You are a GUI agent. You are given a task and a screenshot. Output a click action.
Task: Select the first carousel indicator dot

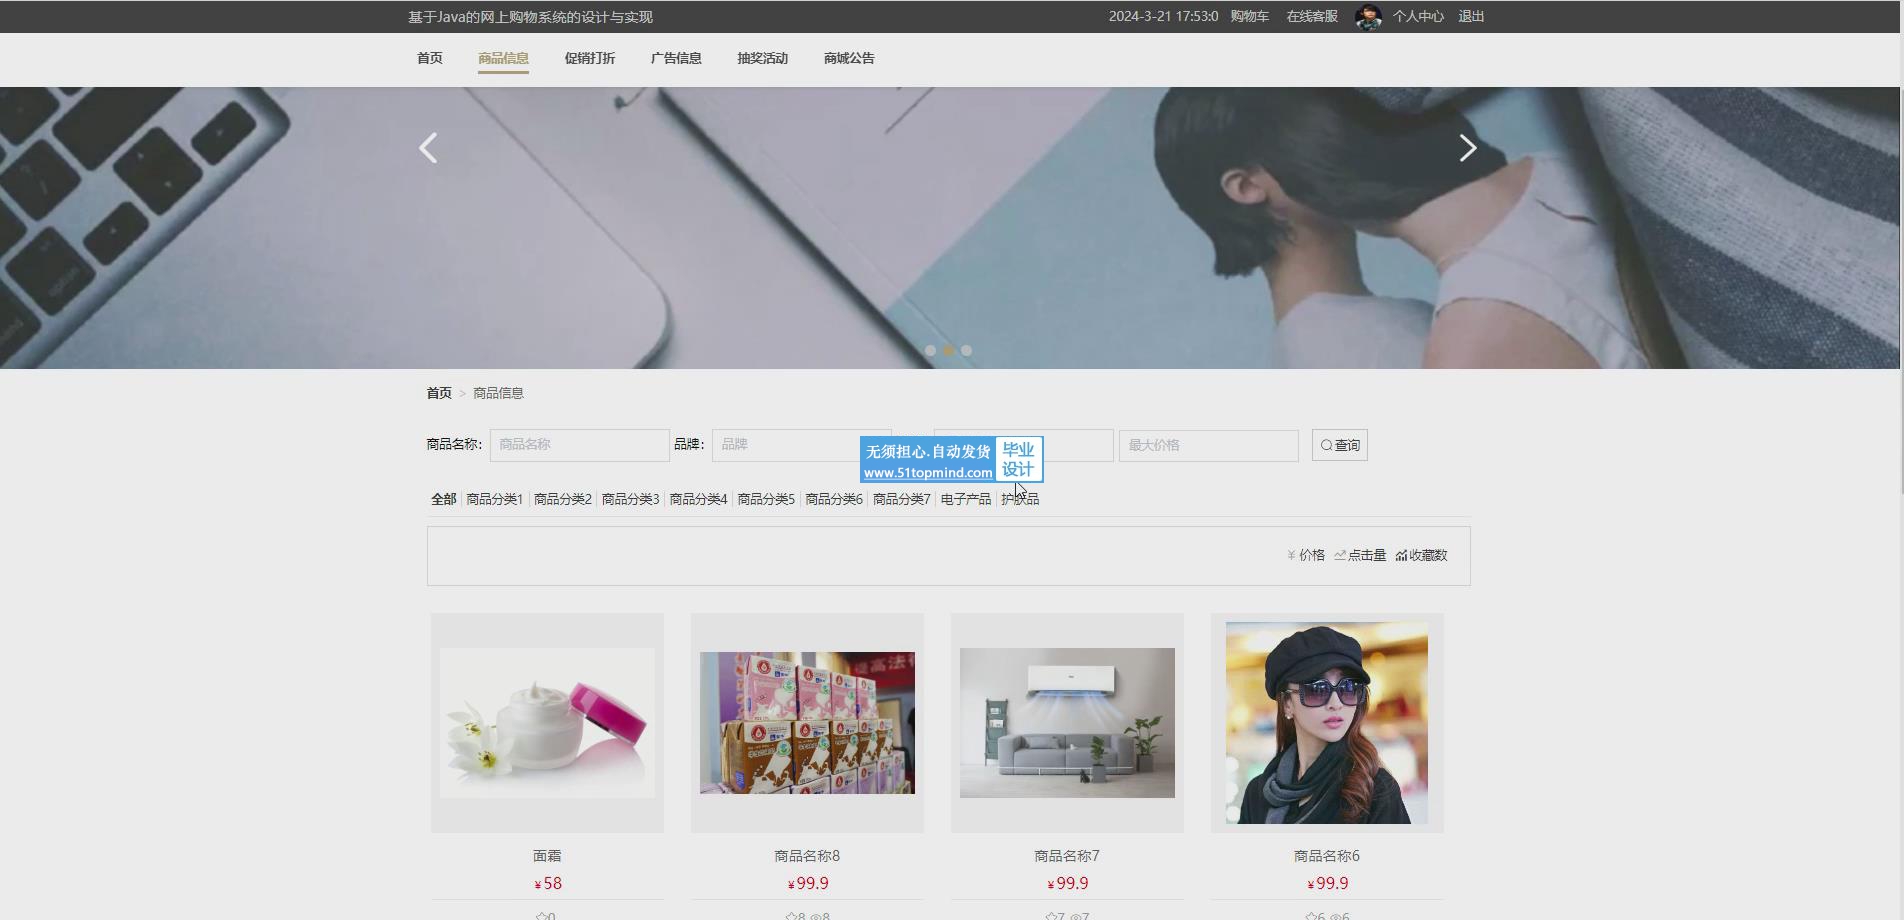[930, 351]
